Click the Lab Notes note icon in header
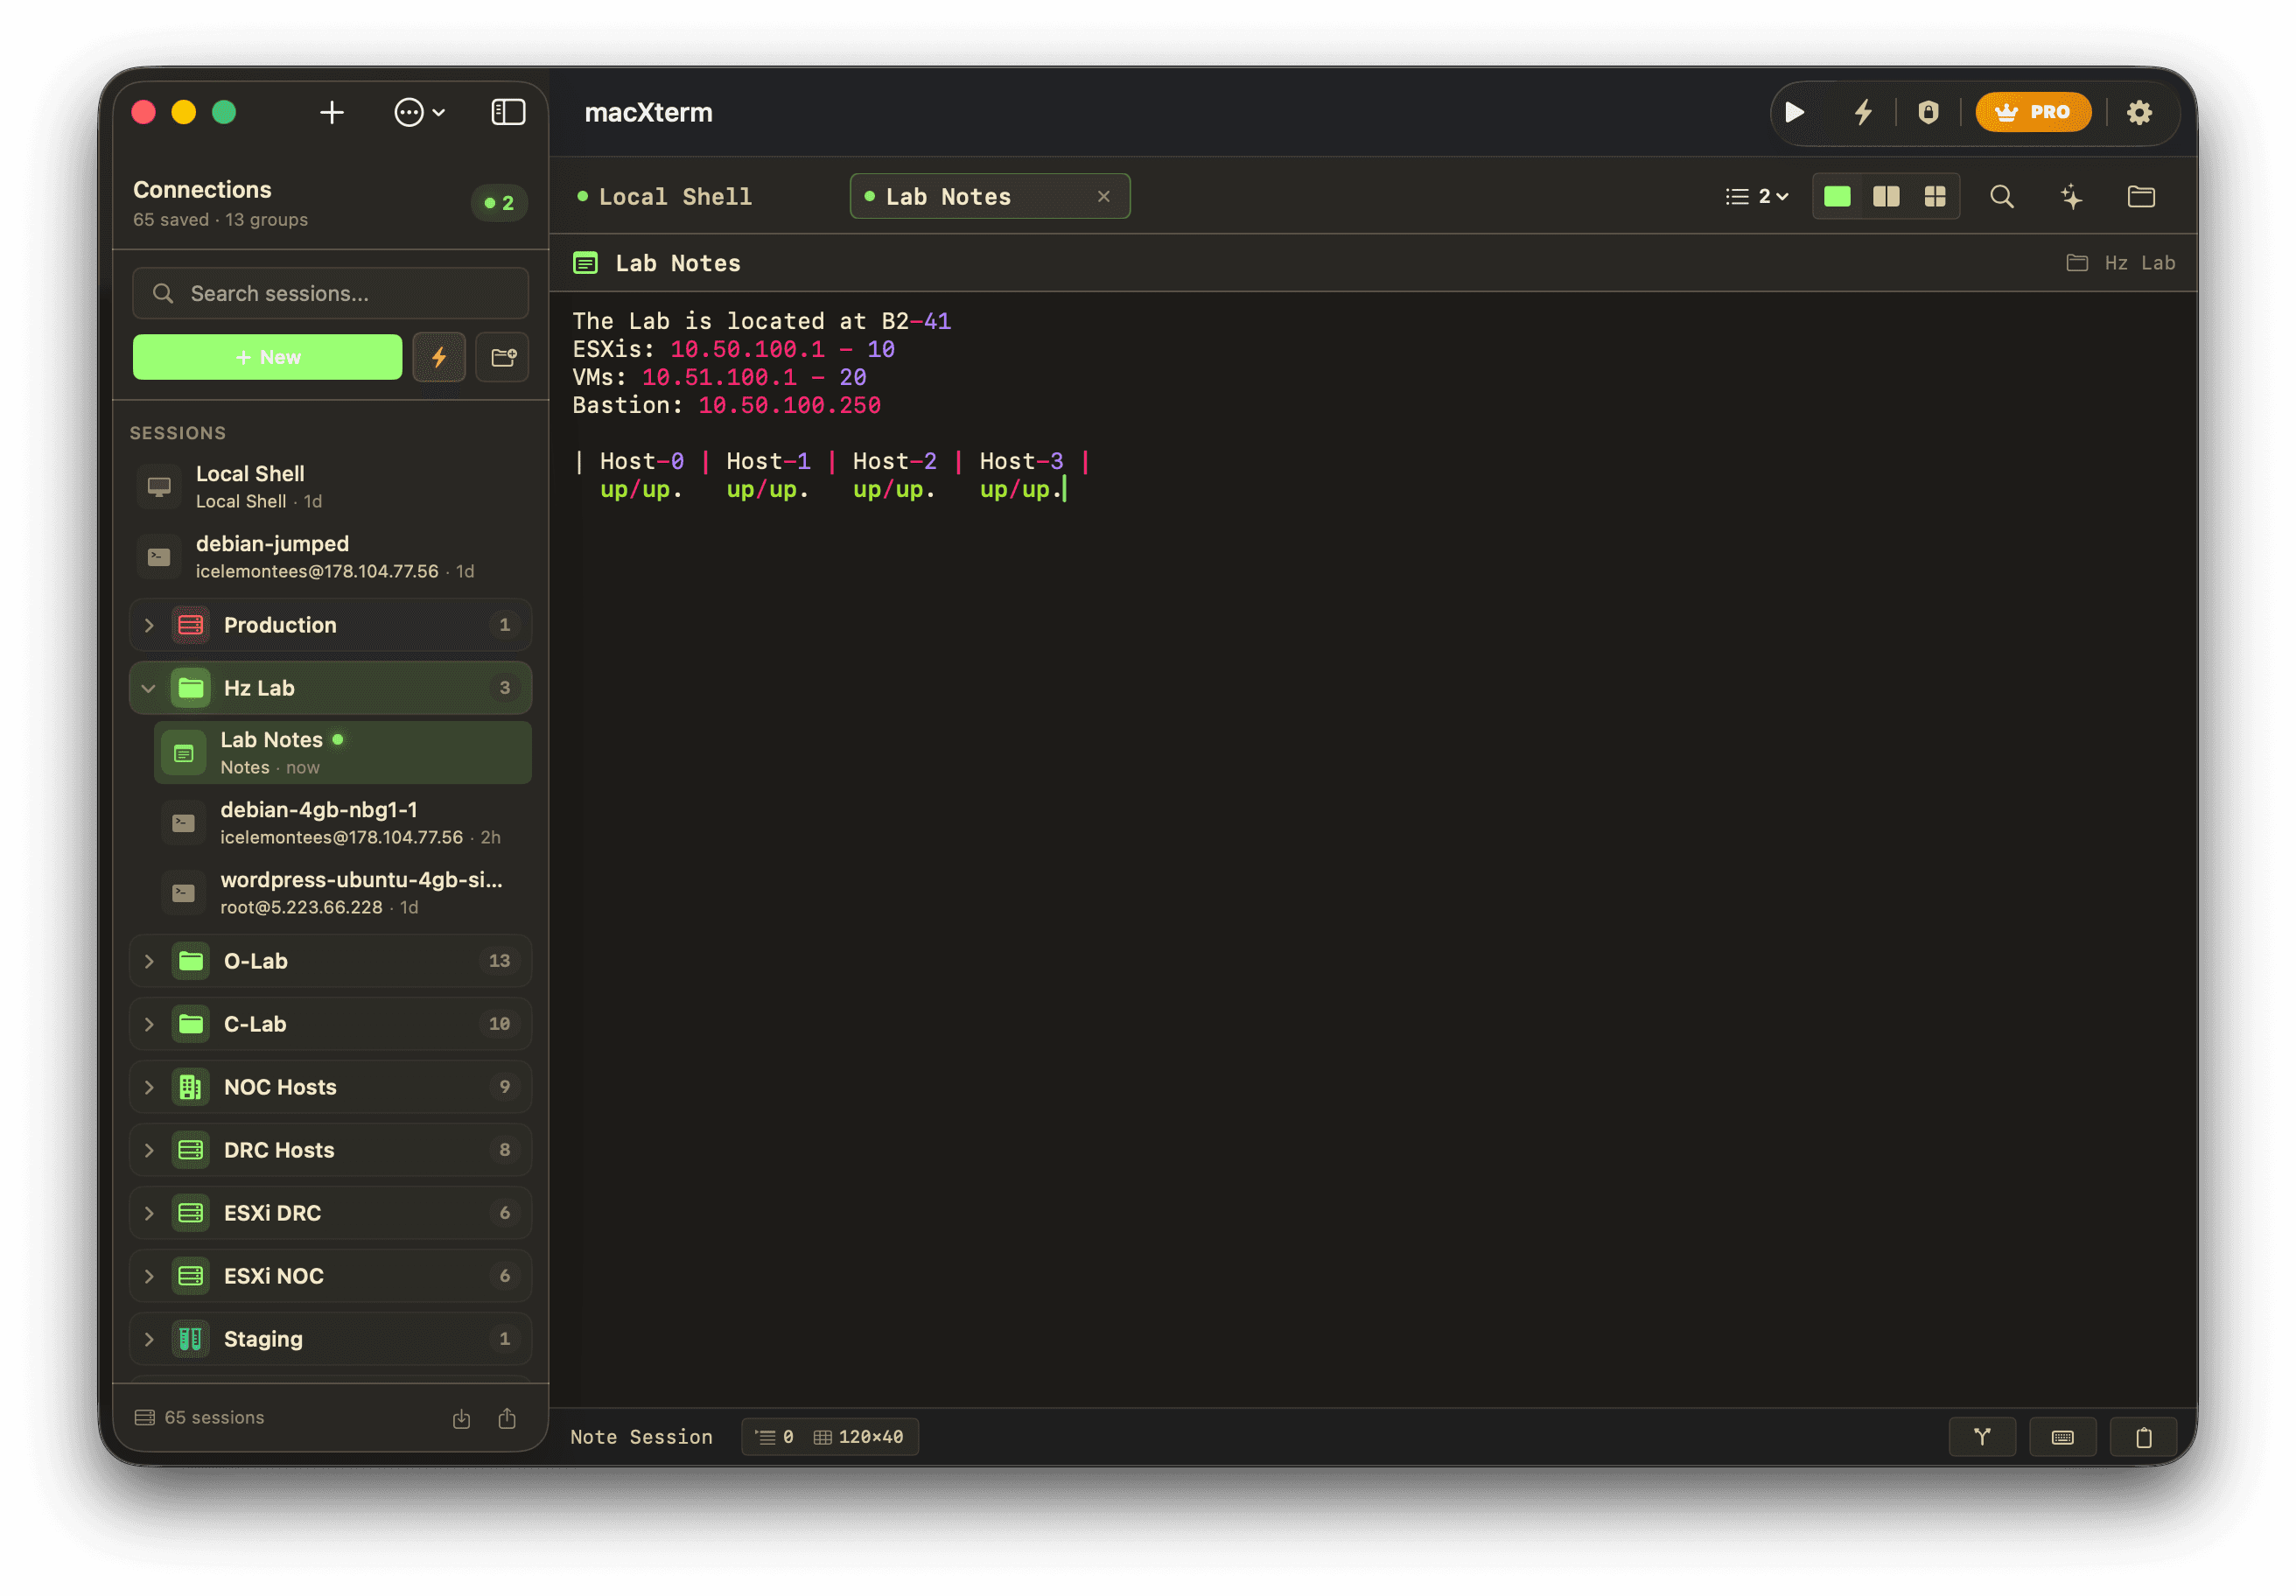The image size is (2296, 1596). pyautogui.click(x=585, y=263)
